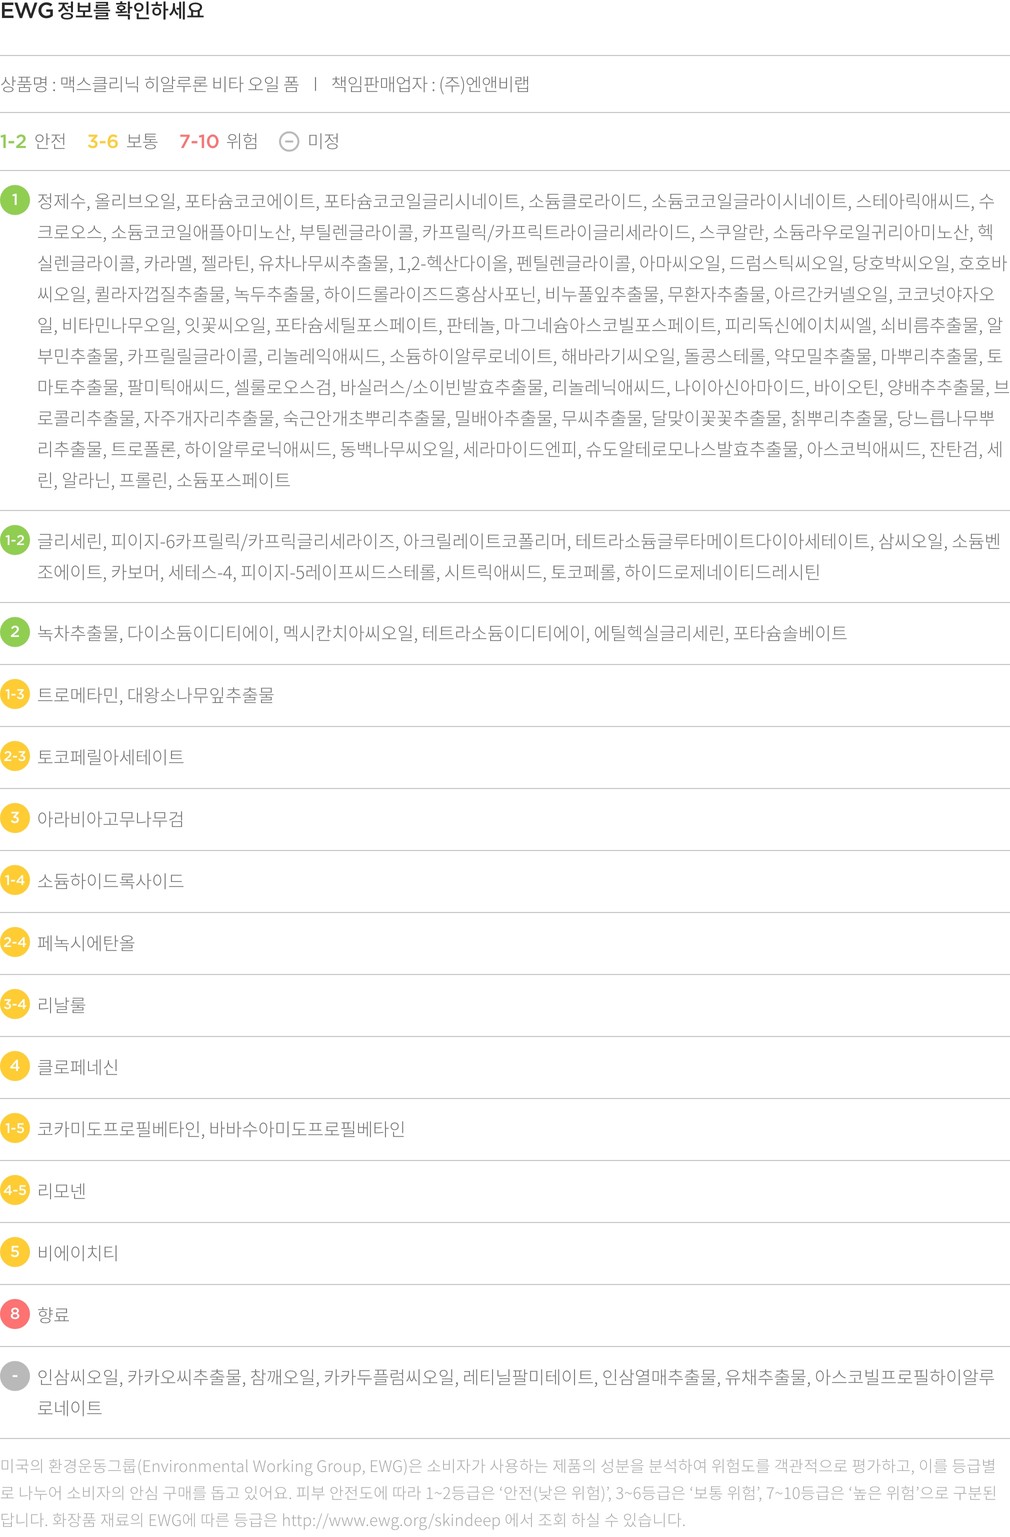Click the green grade 1 badge icon
Screen dimensions: 1010x1537
pyautogui.click(x=15, y=200)
